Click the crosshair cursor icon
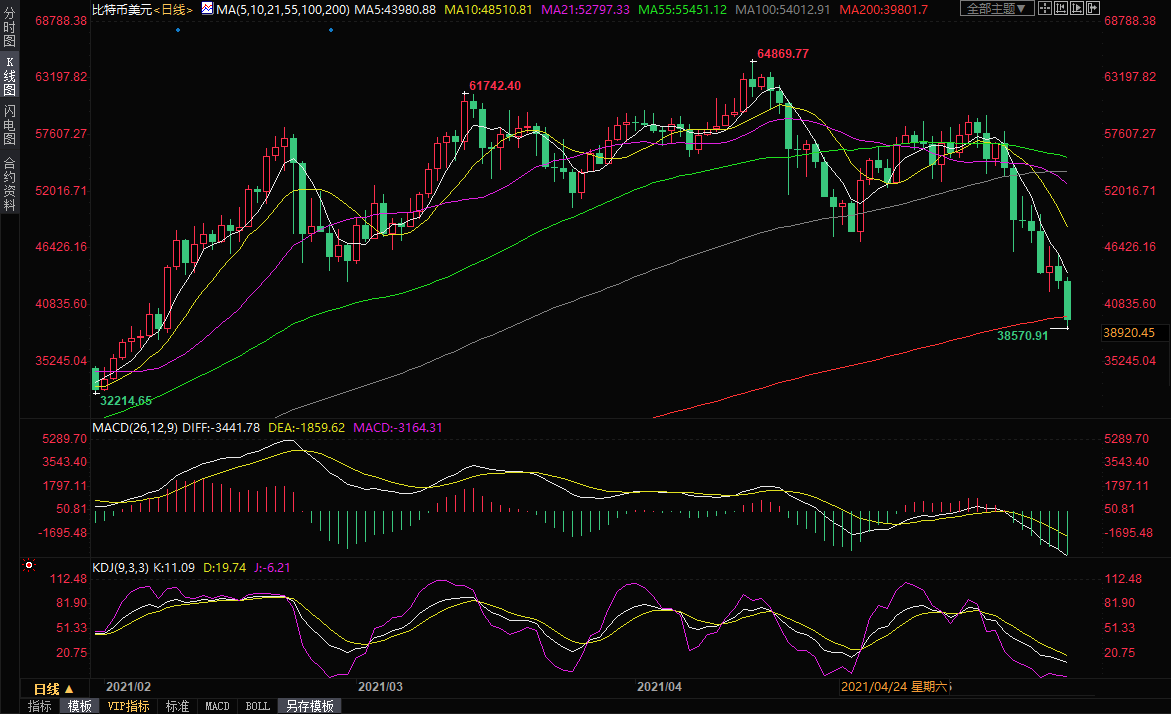1171x714 pixels. point(1045,8)
